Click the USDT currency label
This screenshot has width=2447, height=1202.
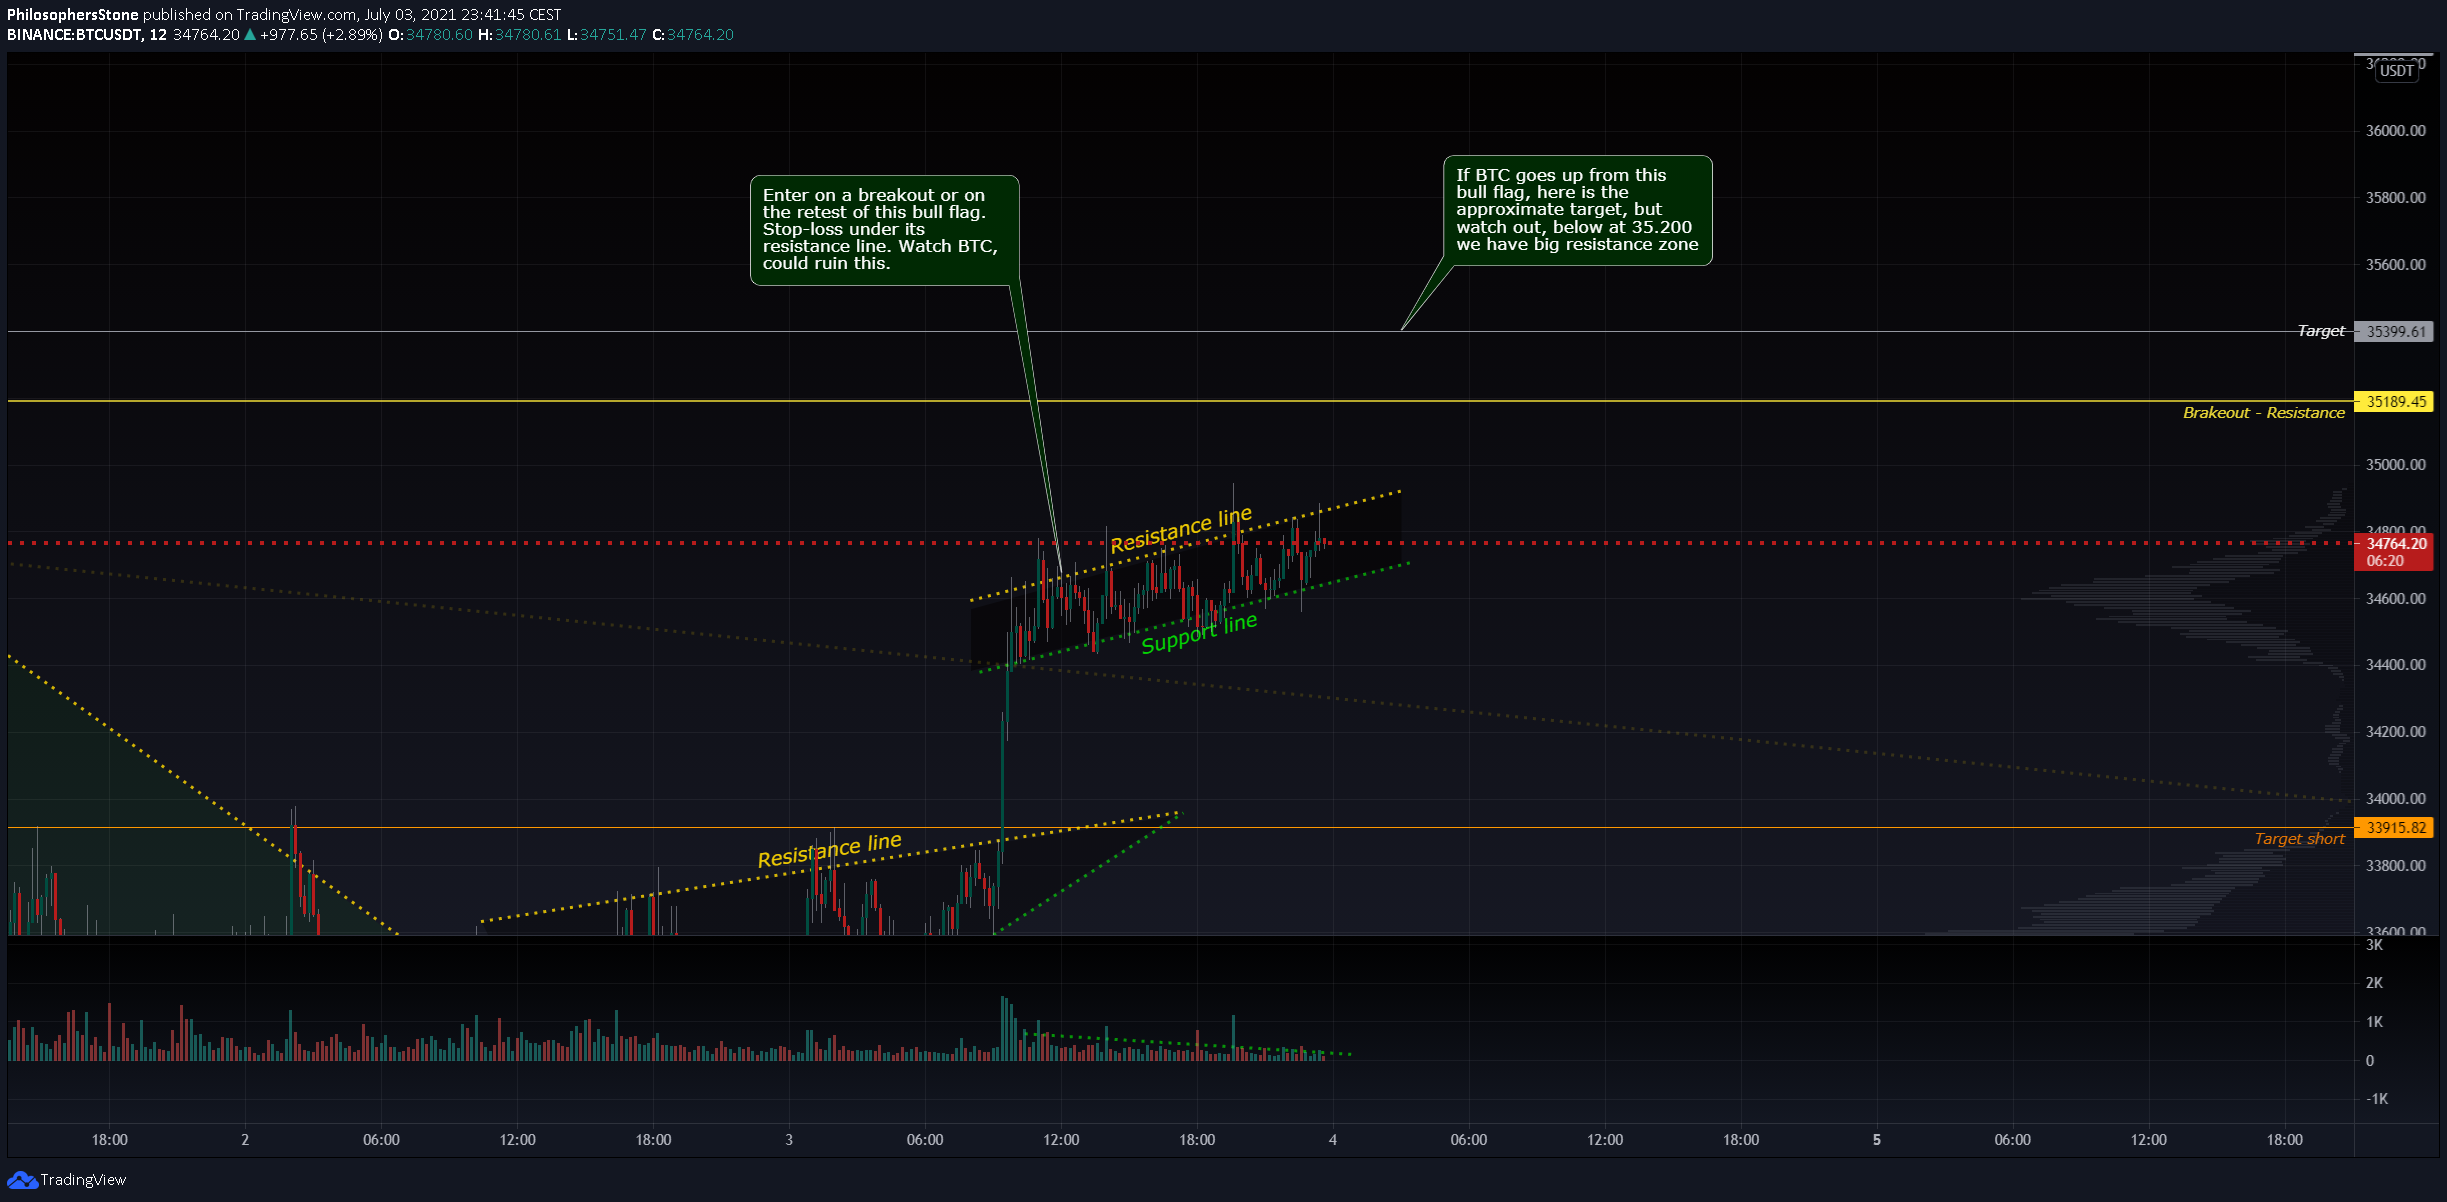click(2396, 71)
